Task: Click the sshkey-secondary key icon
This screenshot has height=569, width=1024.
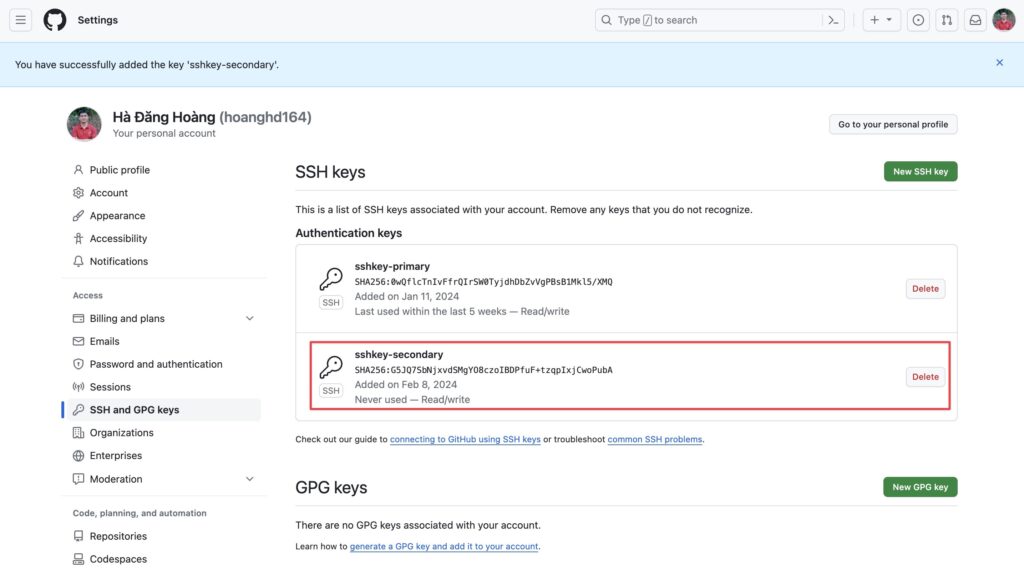Action: tap(330, 367)
